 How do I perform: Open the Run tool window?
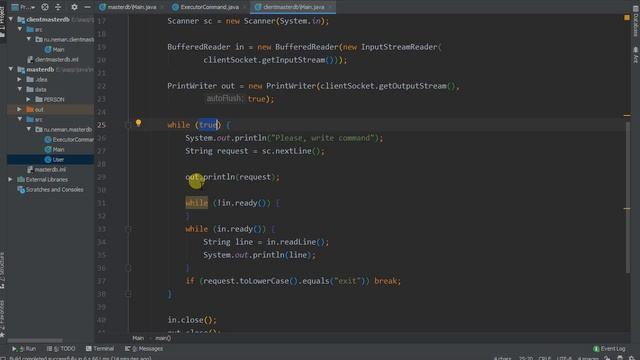point(24,349)
